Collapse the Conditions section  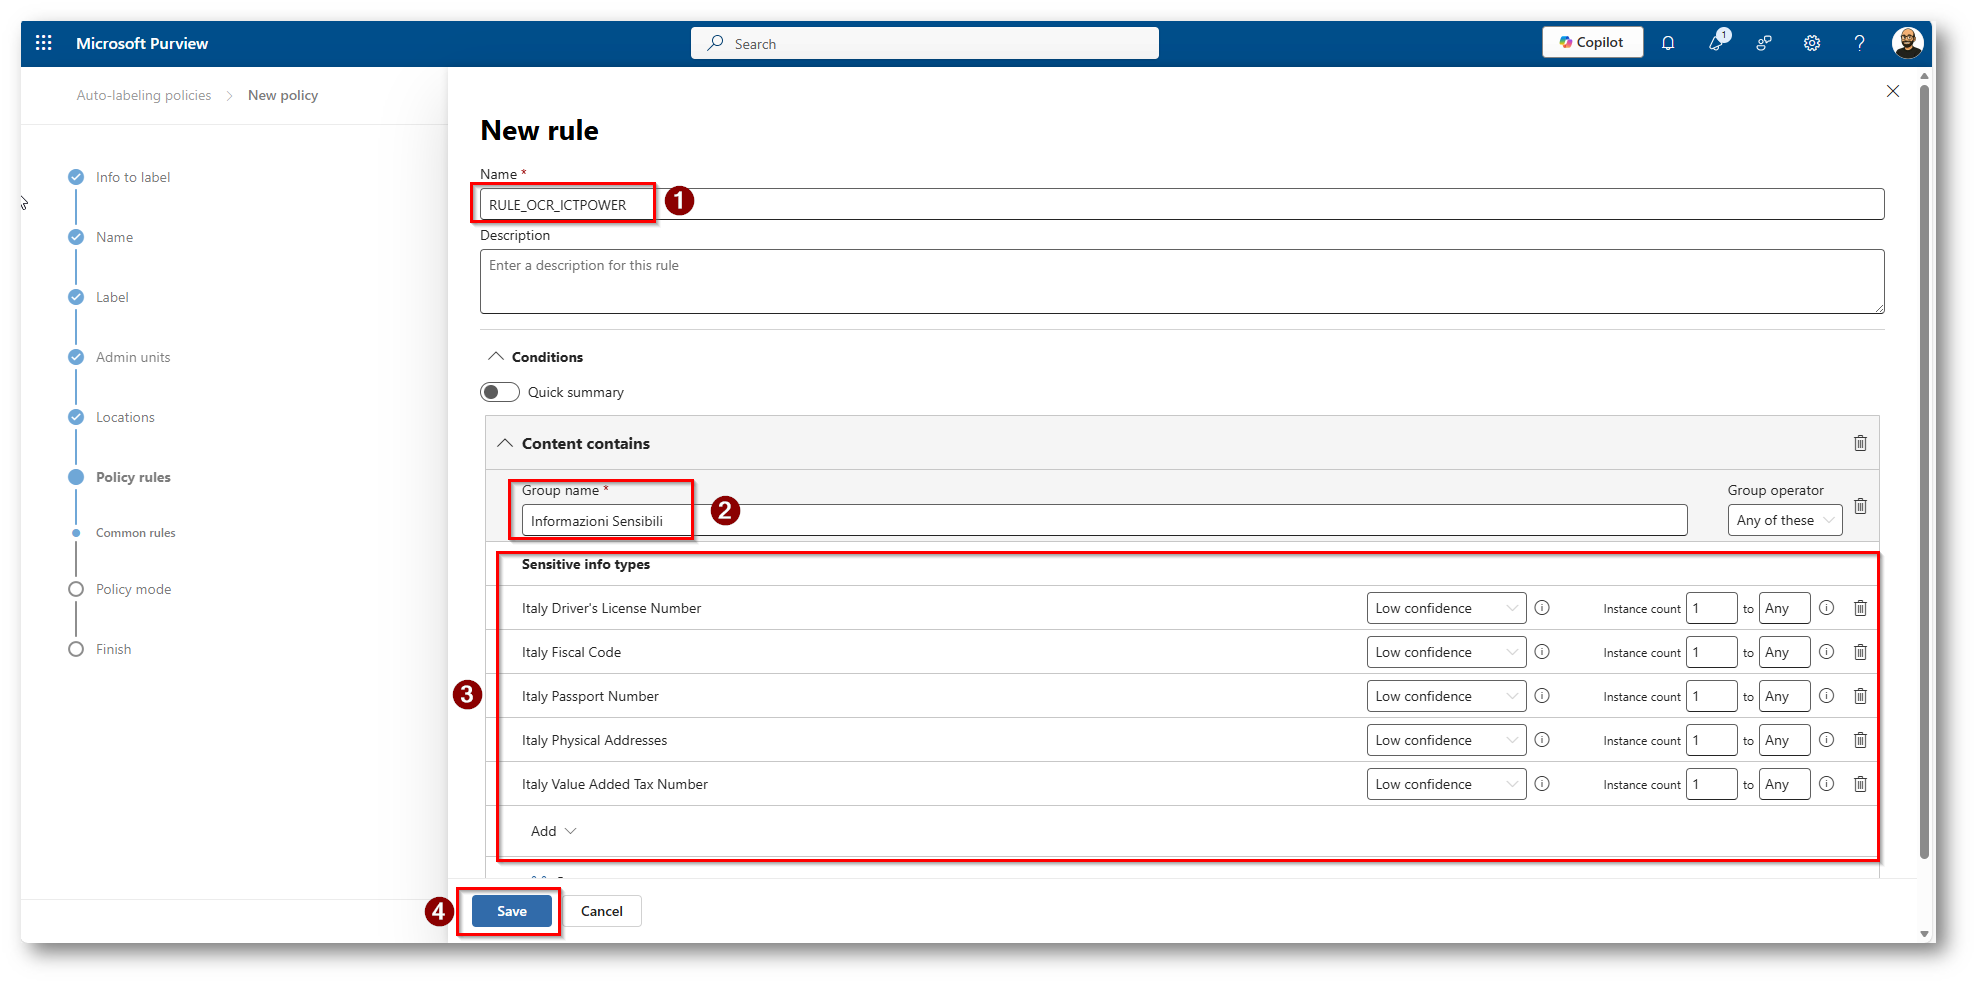[x=495, y=357]
